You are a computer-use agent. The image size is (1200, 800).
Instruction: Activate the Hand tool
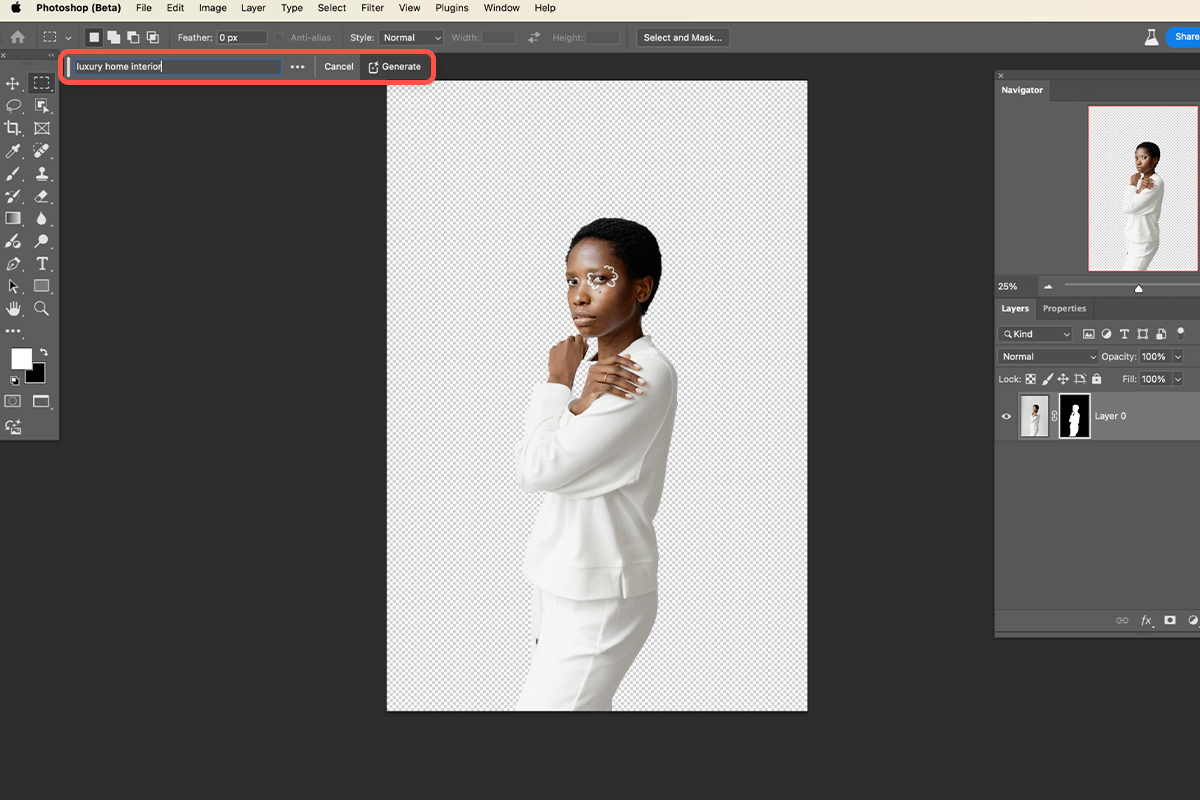13,309
